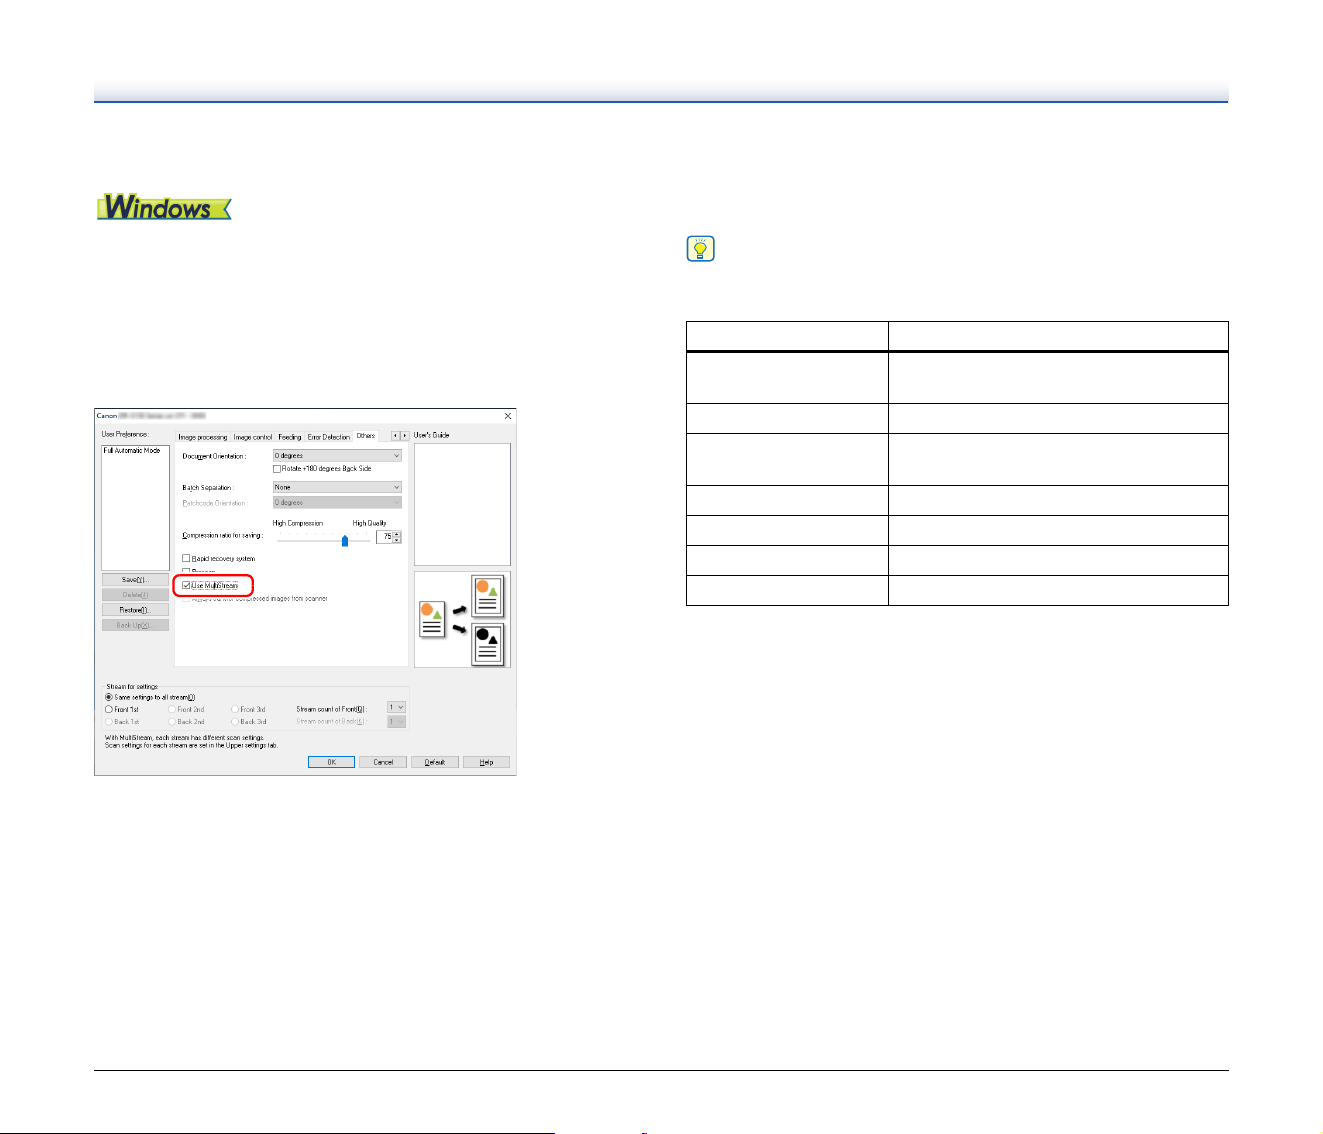The image size is (1323, 1134).
Task: Click the Save user preference button
Action: click(135, 580)
